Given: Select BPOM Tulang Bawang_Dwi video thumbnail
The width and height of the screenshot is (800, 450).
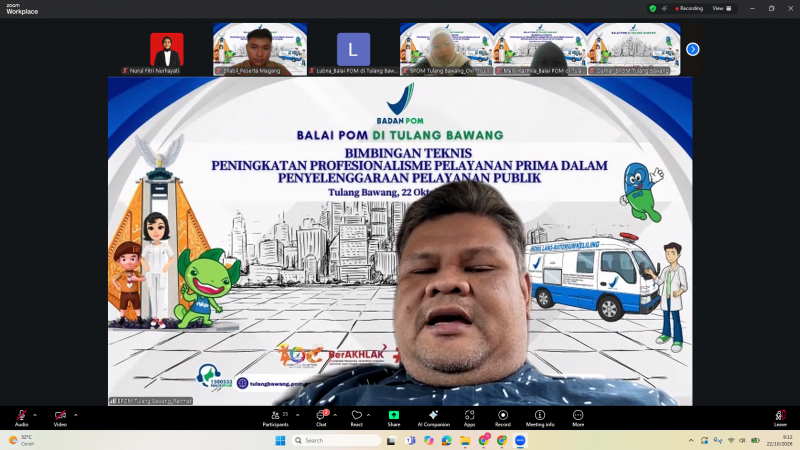Looking at the screenshot, I should (447, 49).
